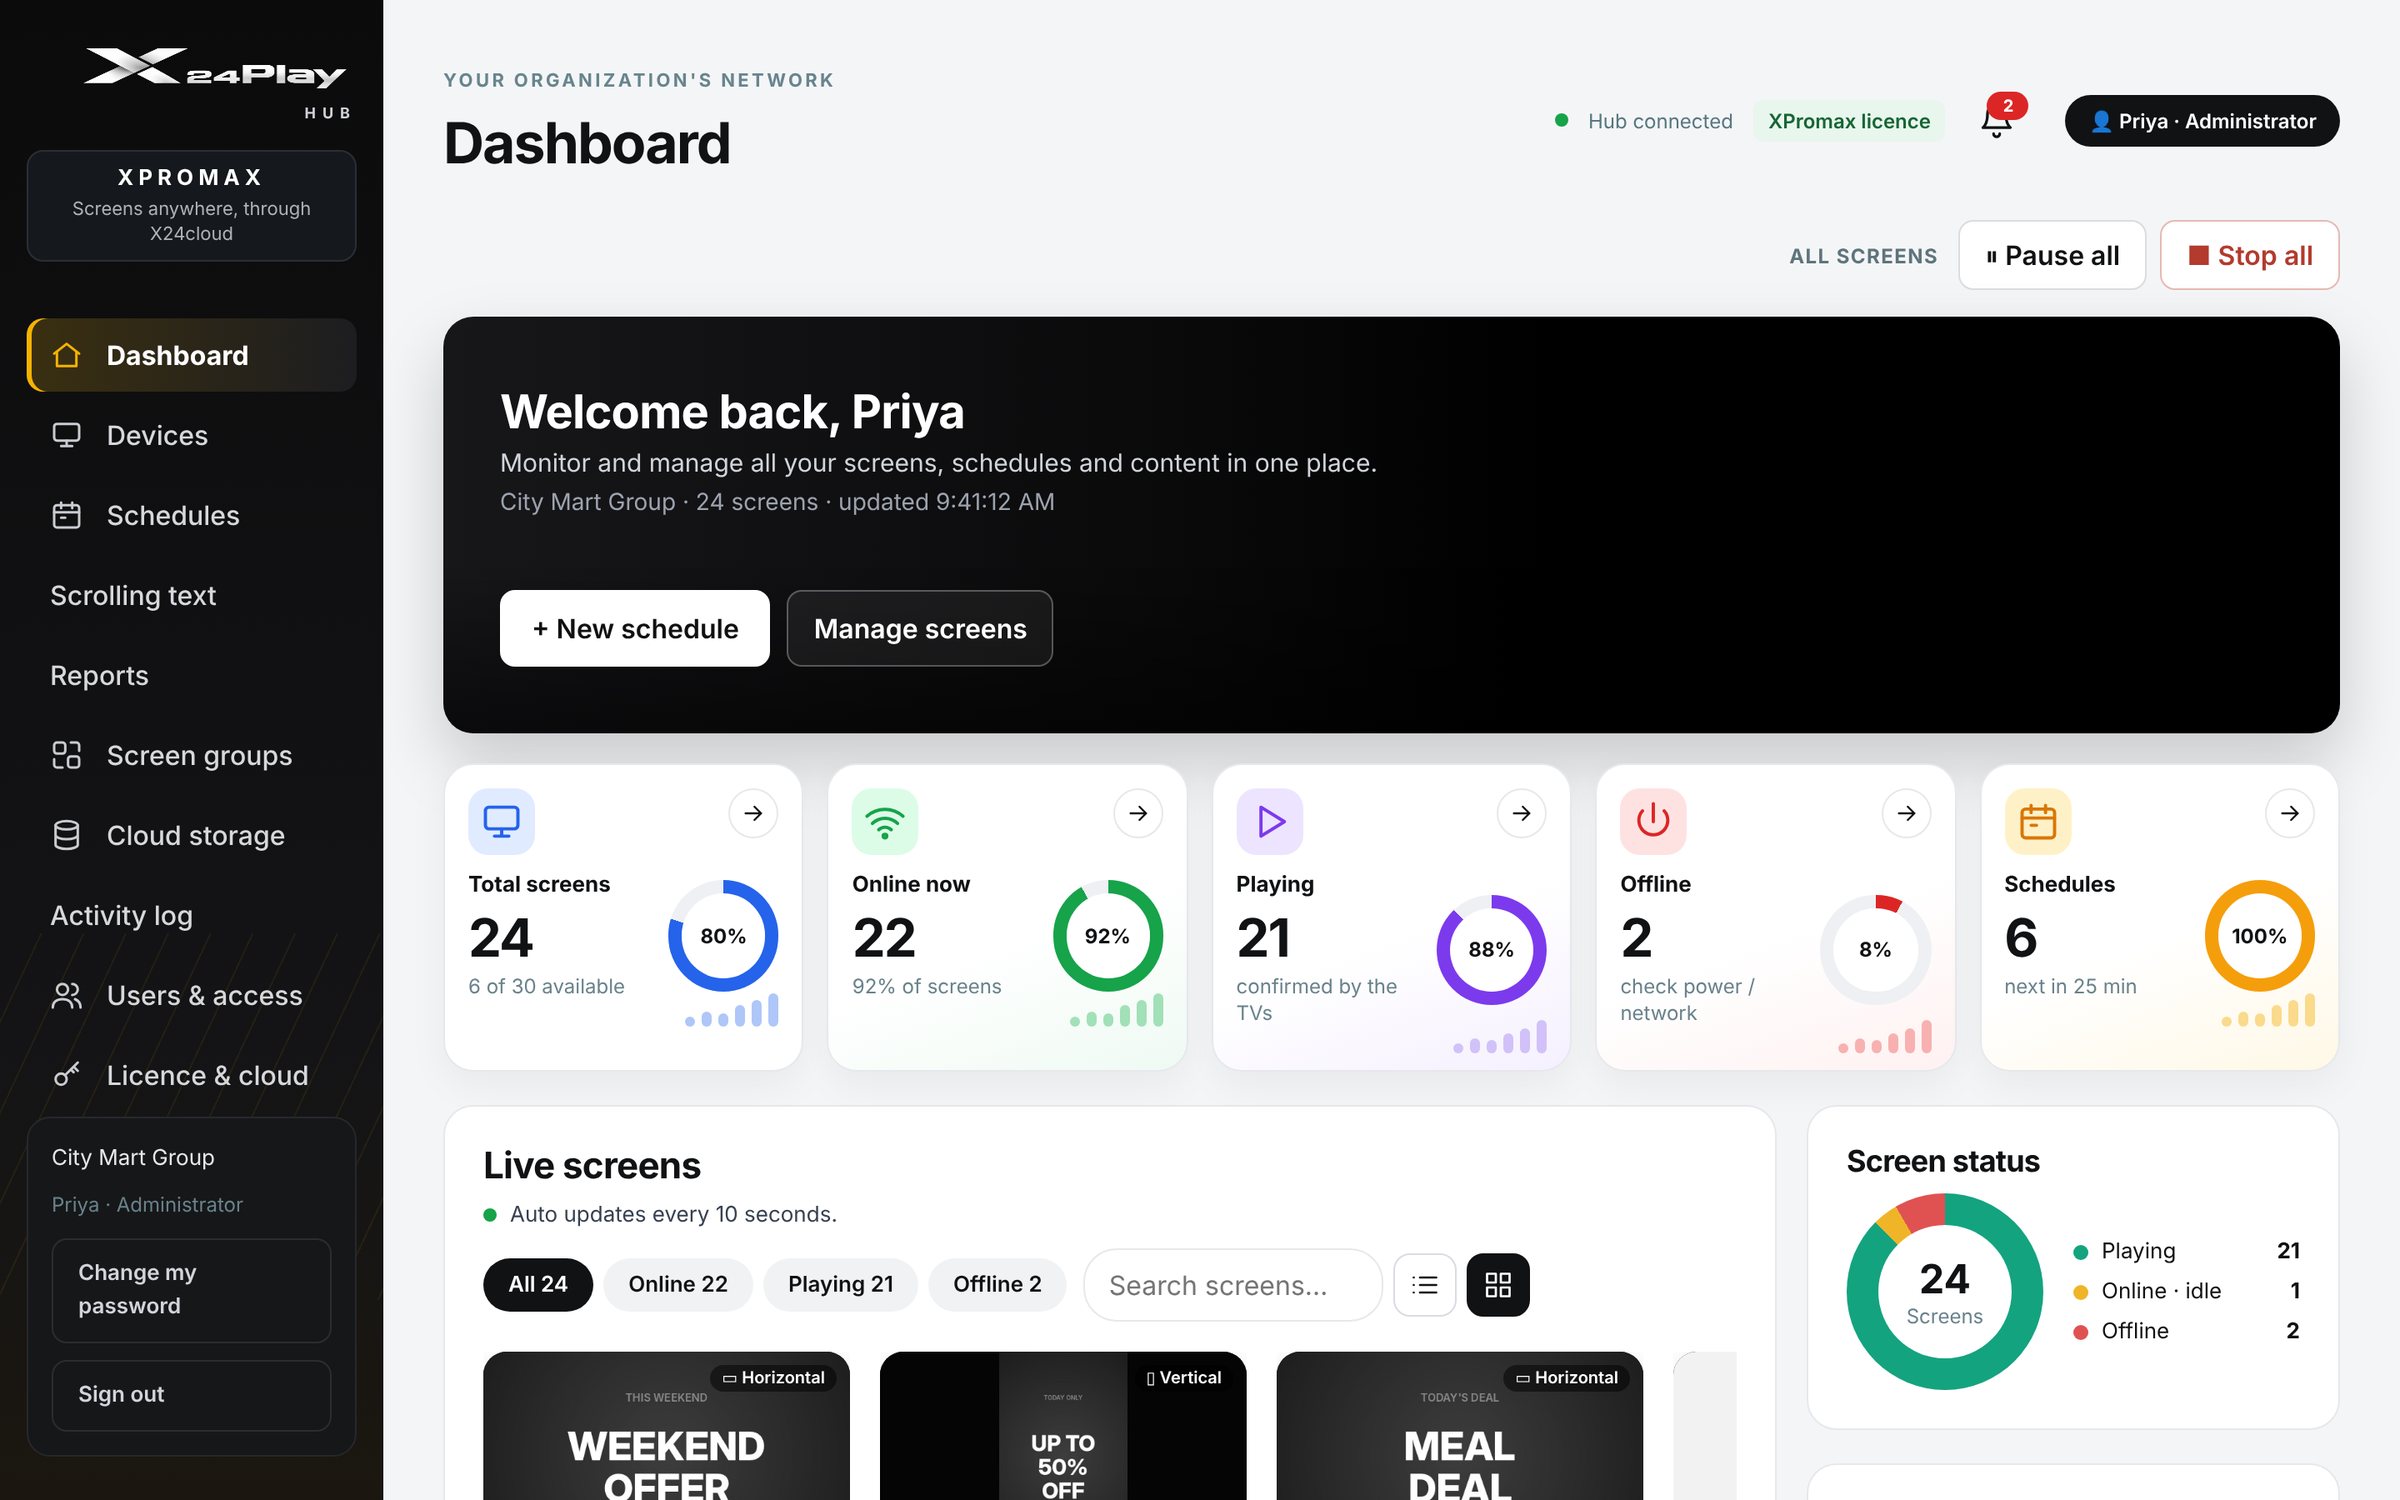Filter live screens by Online 22
Viewport: 2400px width, 1500px height.
(x=678, y=1284)
